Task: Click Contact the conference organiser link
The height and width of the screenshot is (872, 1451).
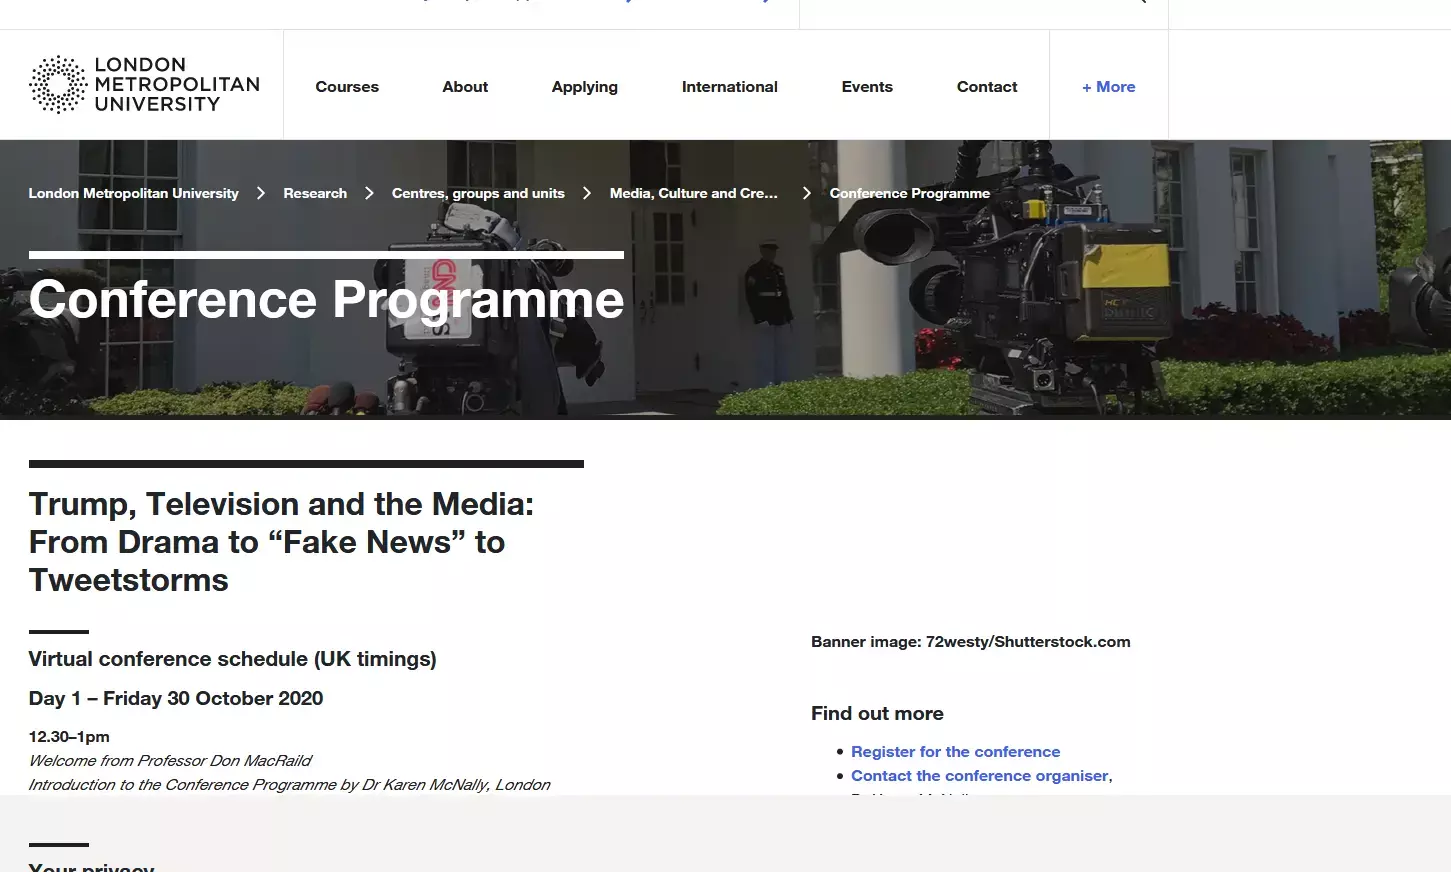Action: [979, 776]
